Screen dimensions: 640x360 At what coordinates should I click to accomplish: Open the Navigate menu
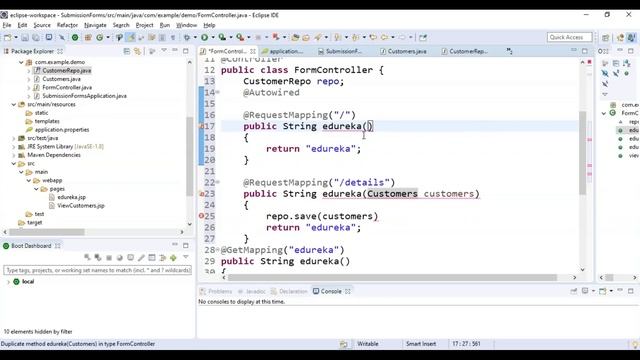click(95, 25)
